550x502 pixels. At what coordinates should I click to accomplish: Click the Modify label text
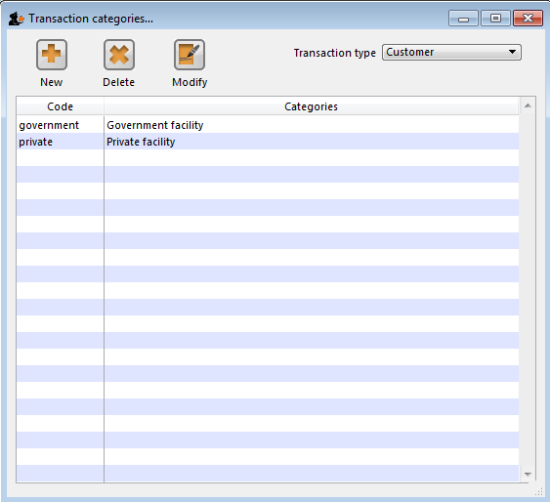coord(189,82)
